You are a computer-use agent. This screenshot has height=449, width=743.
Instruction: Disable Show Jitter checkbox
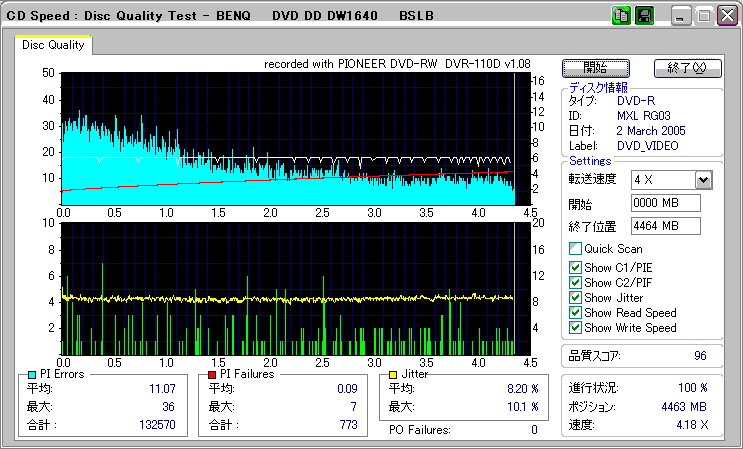[x=575, y=298]
